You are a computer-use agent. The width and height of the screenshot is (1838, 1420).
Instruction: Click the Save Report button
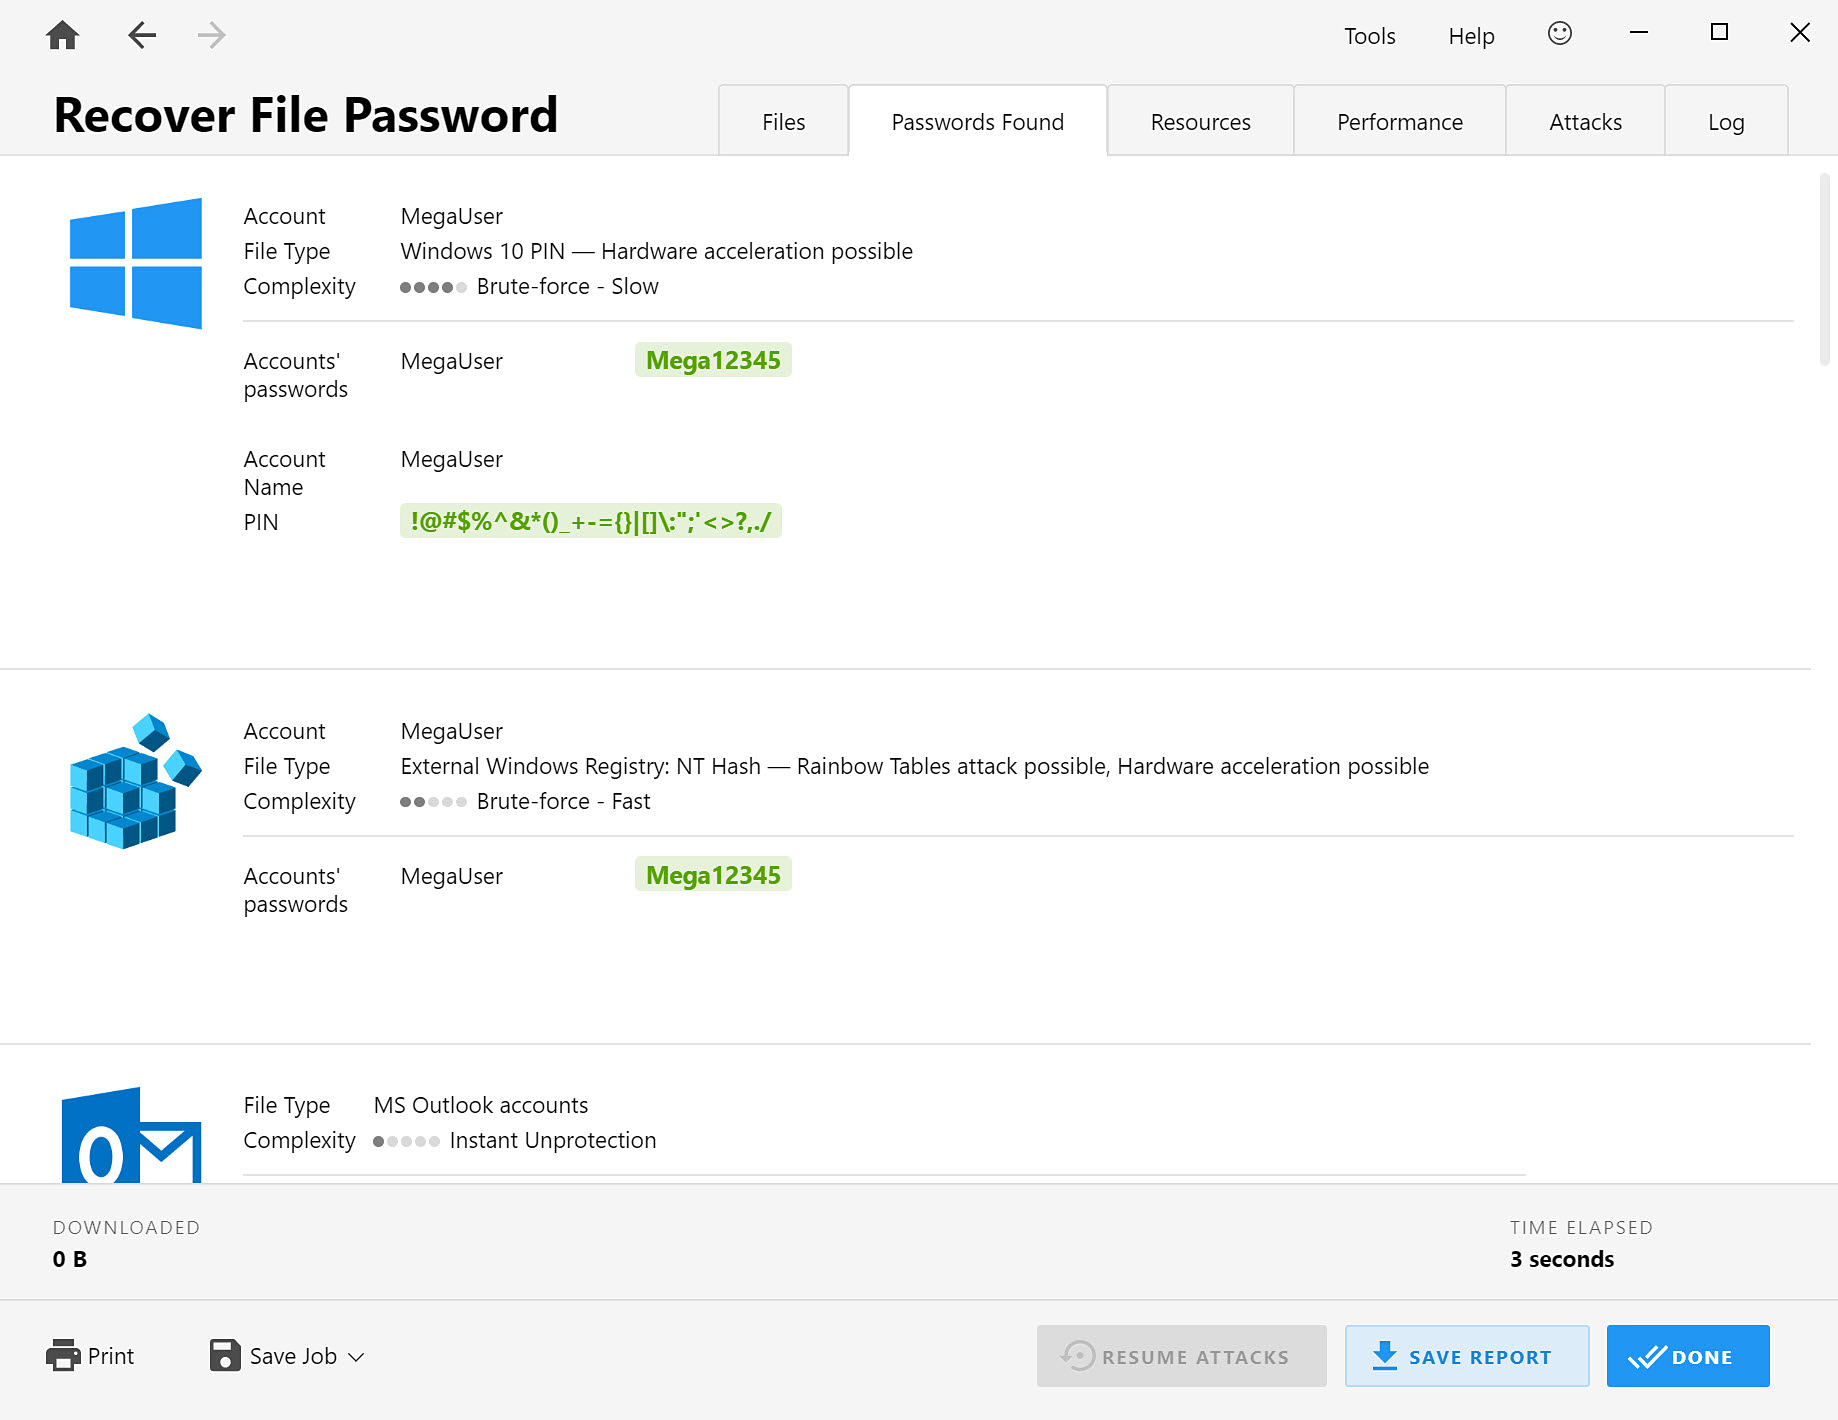1466,1356
